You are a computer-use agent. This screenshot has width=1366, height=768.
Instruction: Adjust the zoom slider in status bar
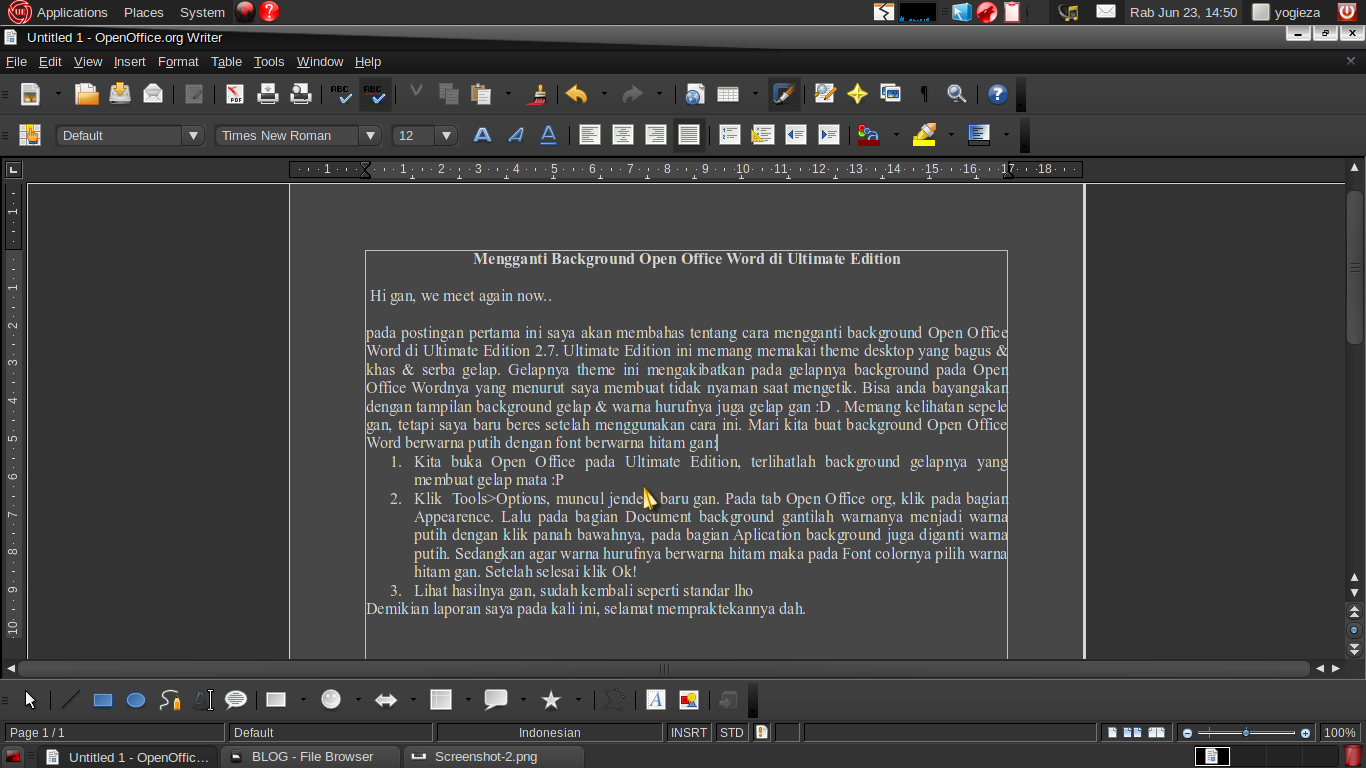(1246, 733)
